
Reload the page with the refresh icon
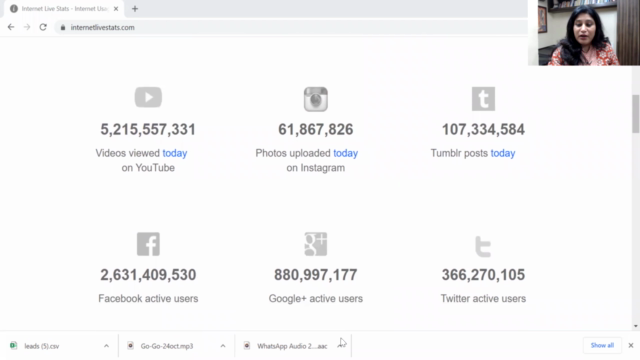click(43, 27)
